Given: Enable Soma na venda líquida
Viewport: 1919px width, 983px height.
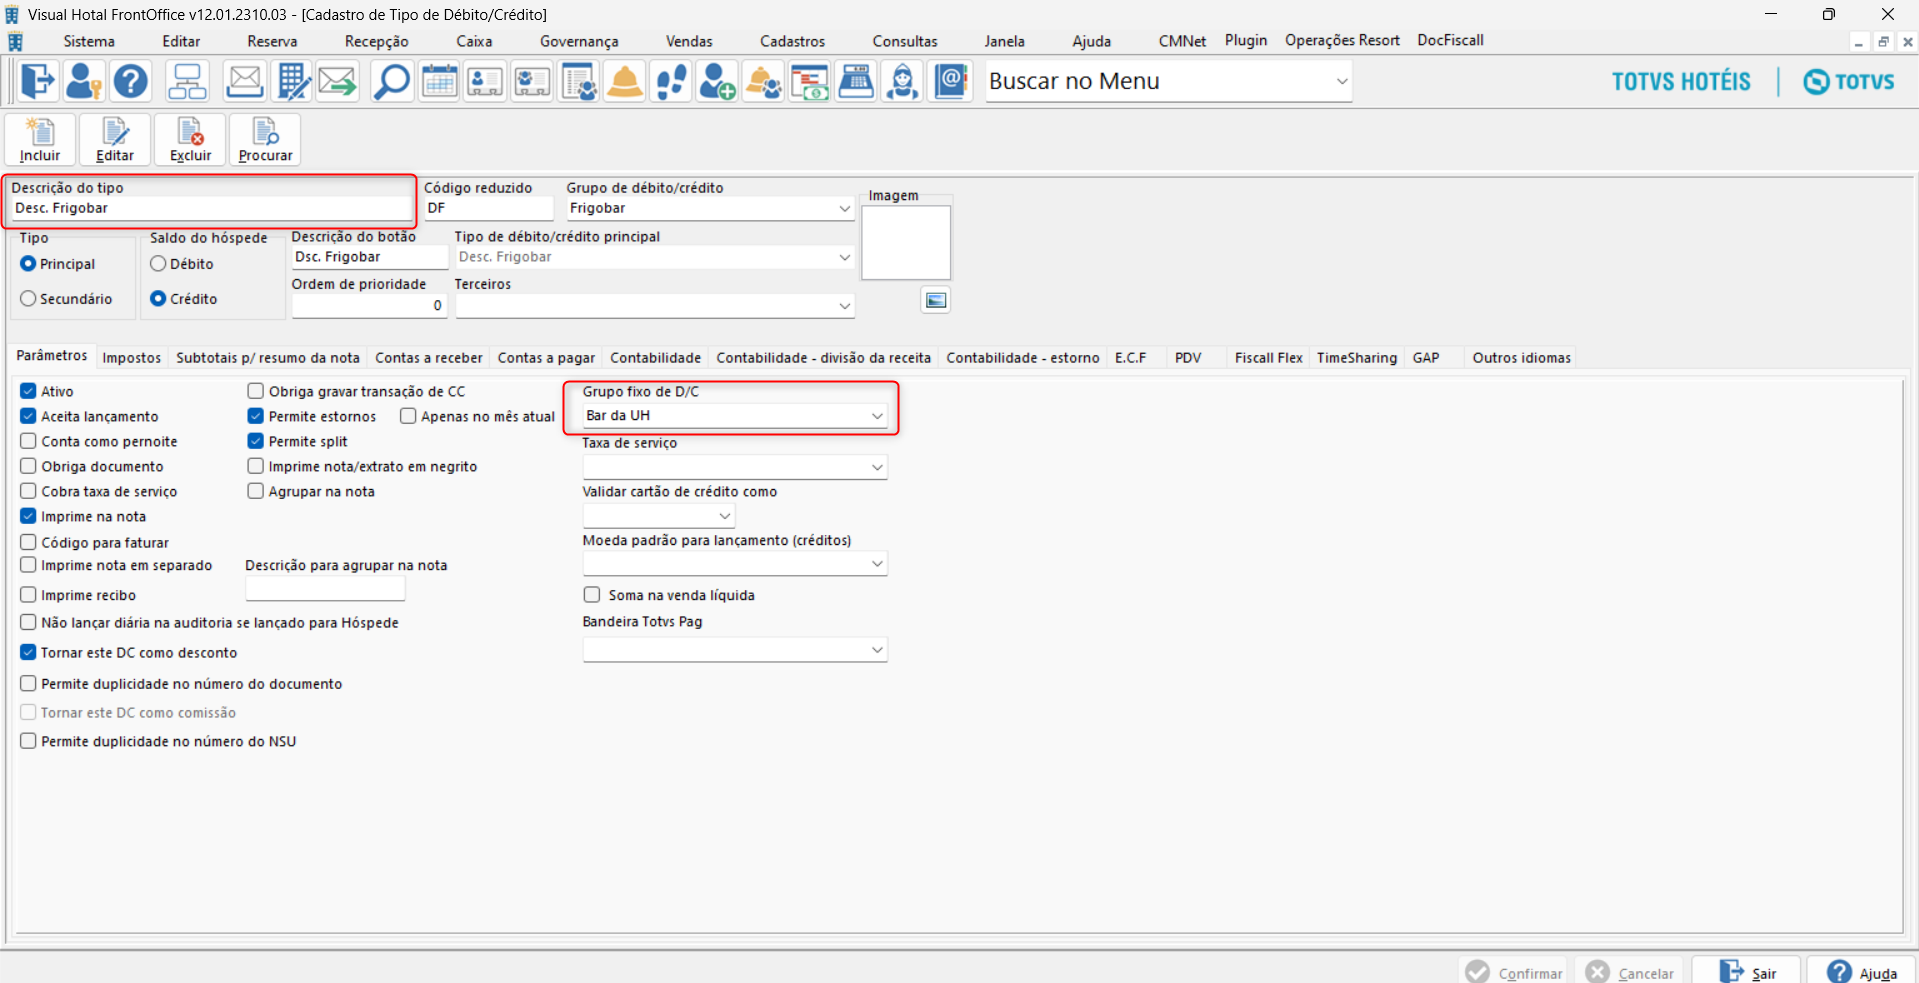Looking at the screenshot, I should point(592,595).
